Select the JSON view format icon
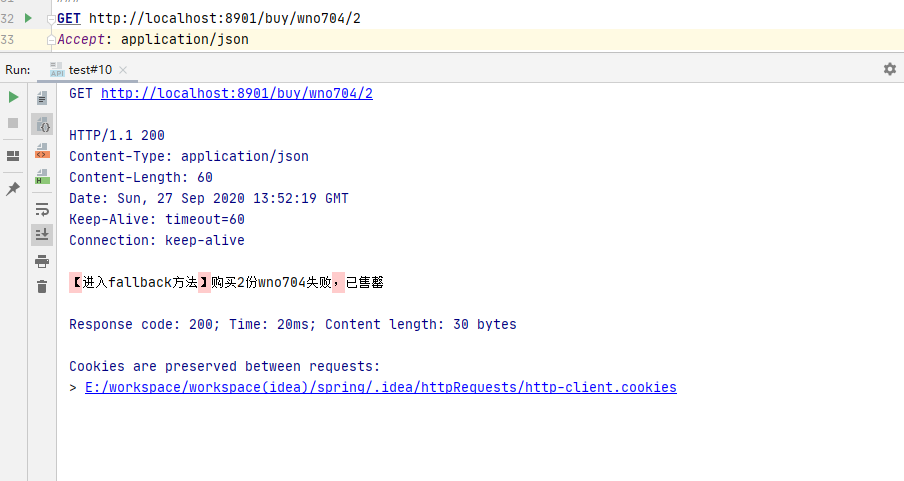904x481 pixels. point(42,124)
